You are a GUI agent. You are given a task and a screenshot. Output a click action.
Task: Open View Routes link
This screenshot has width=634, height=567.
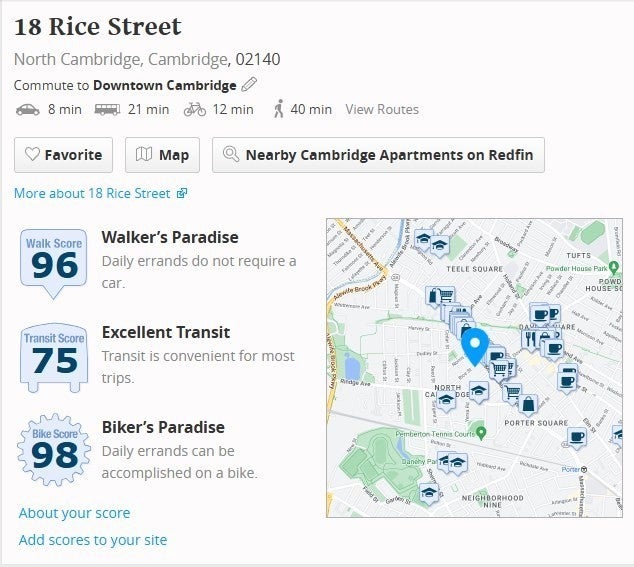tap(382, 109)
